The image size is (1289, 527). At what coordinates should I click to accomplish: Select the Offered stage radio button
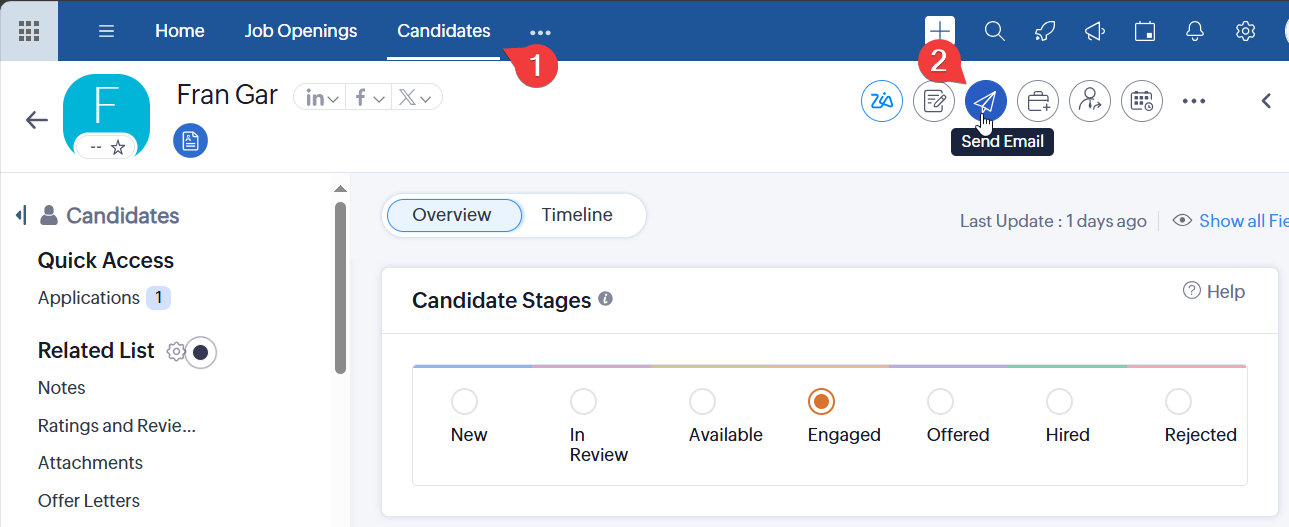[x=940, y=402]
